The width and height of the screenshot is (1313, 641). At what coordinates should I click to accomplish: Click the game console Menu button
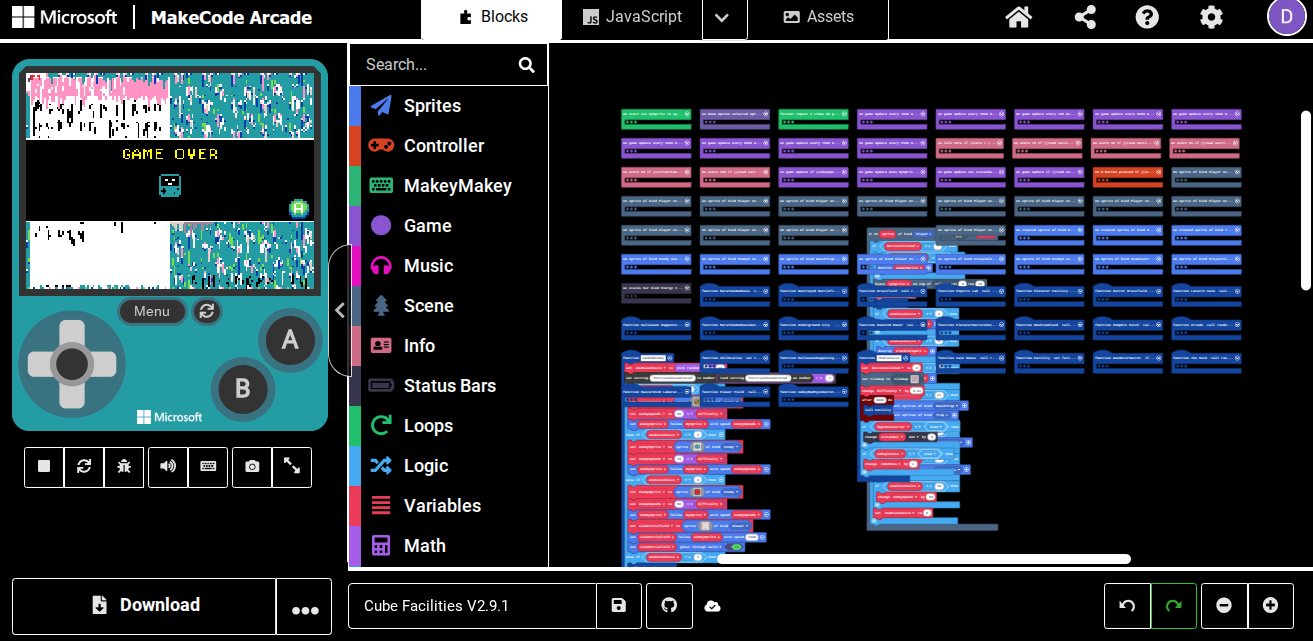[152, 311]
